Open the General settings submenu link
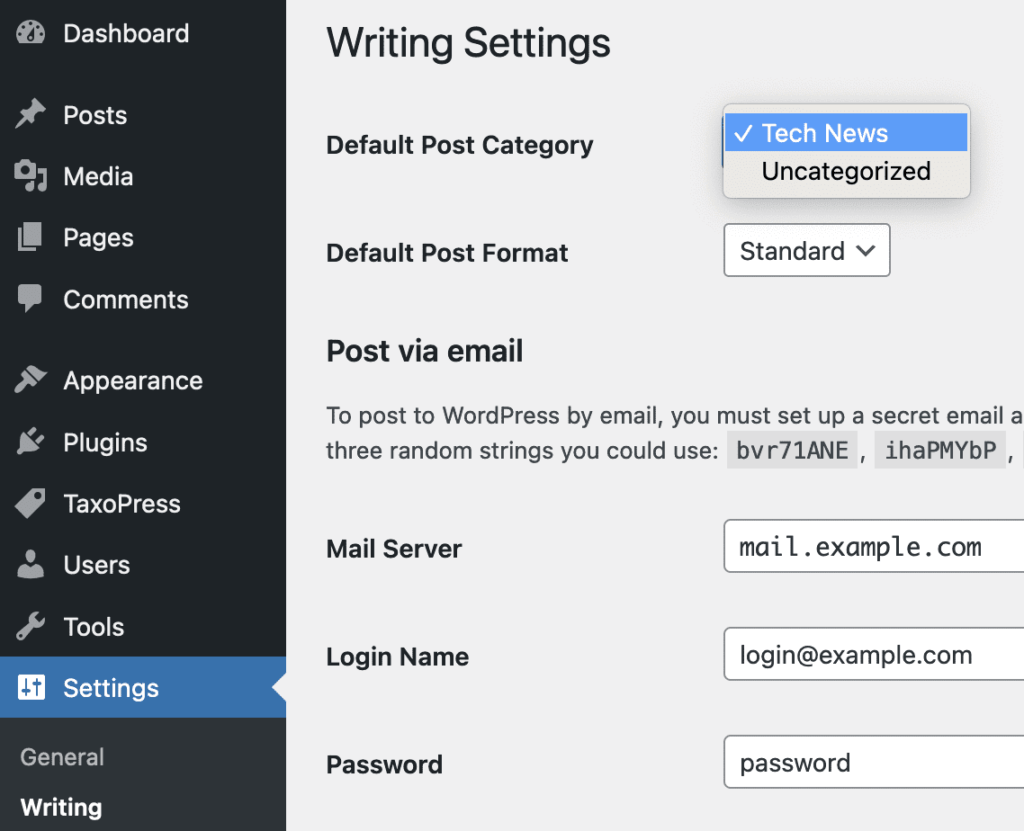 pyautogui.click(x=62, y=757)
